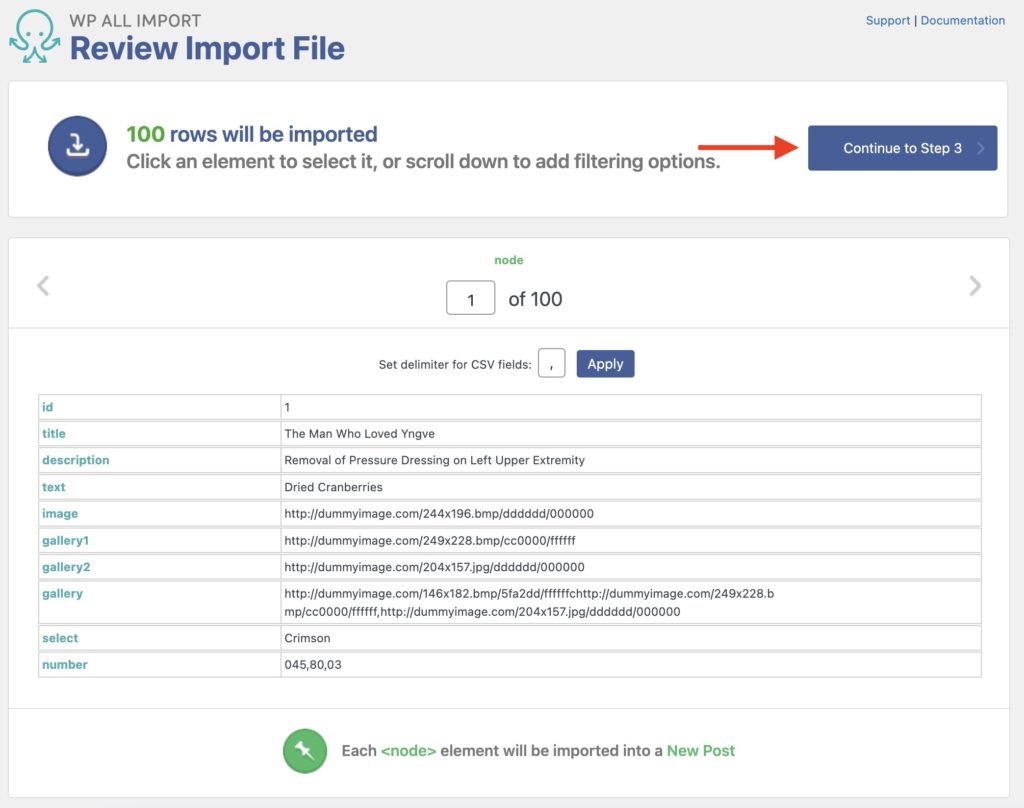Screen dimensions: 1024x808
Task: Select the number element row
Action: [x=64, y=664]
